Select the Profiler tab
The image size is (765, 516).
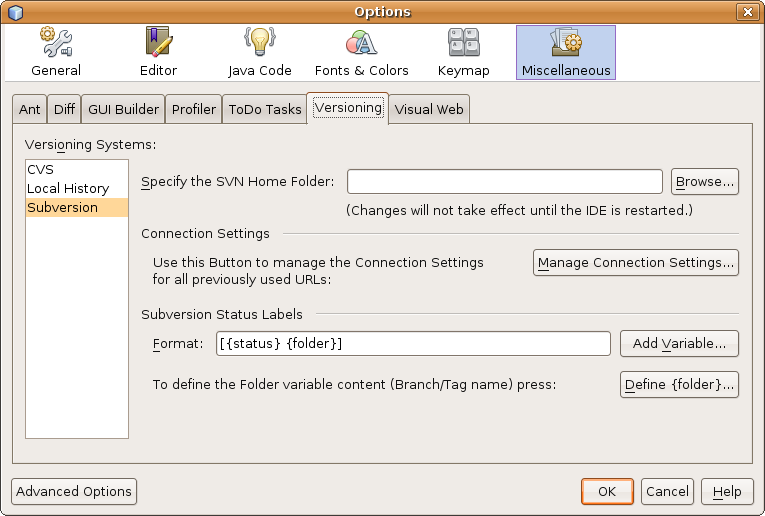[x=194, y=109]
